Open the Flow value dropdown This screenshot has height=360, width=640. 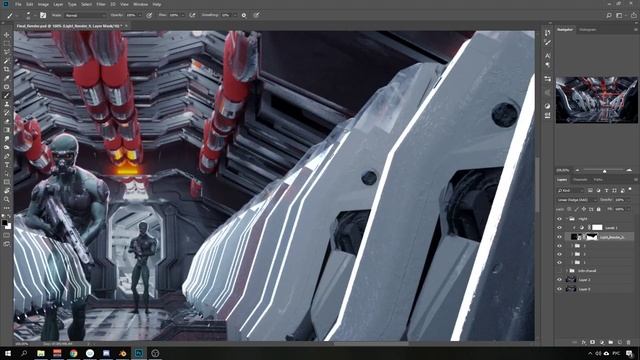tap(182, 15)
